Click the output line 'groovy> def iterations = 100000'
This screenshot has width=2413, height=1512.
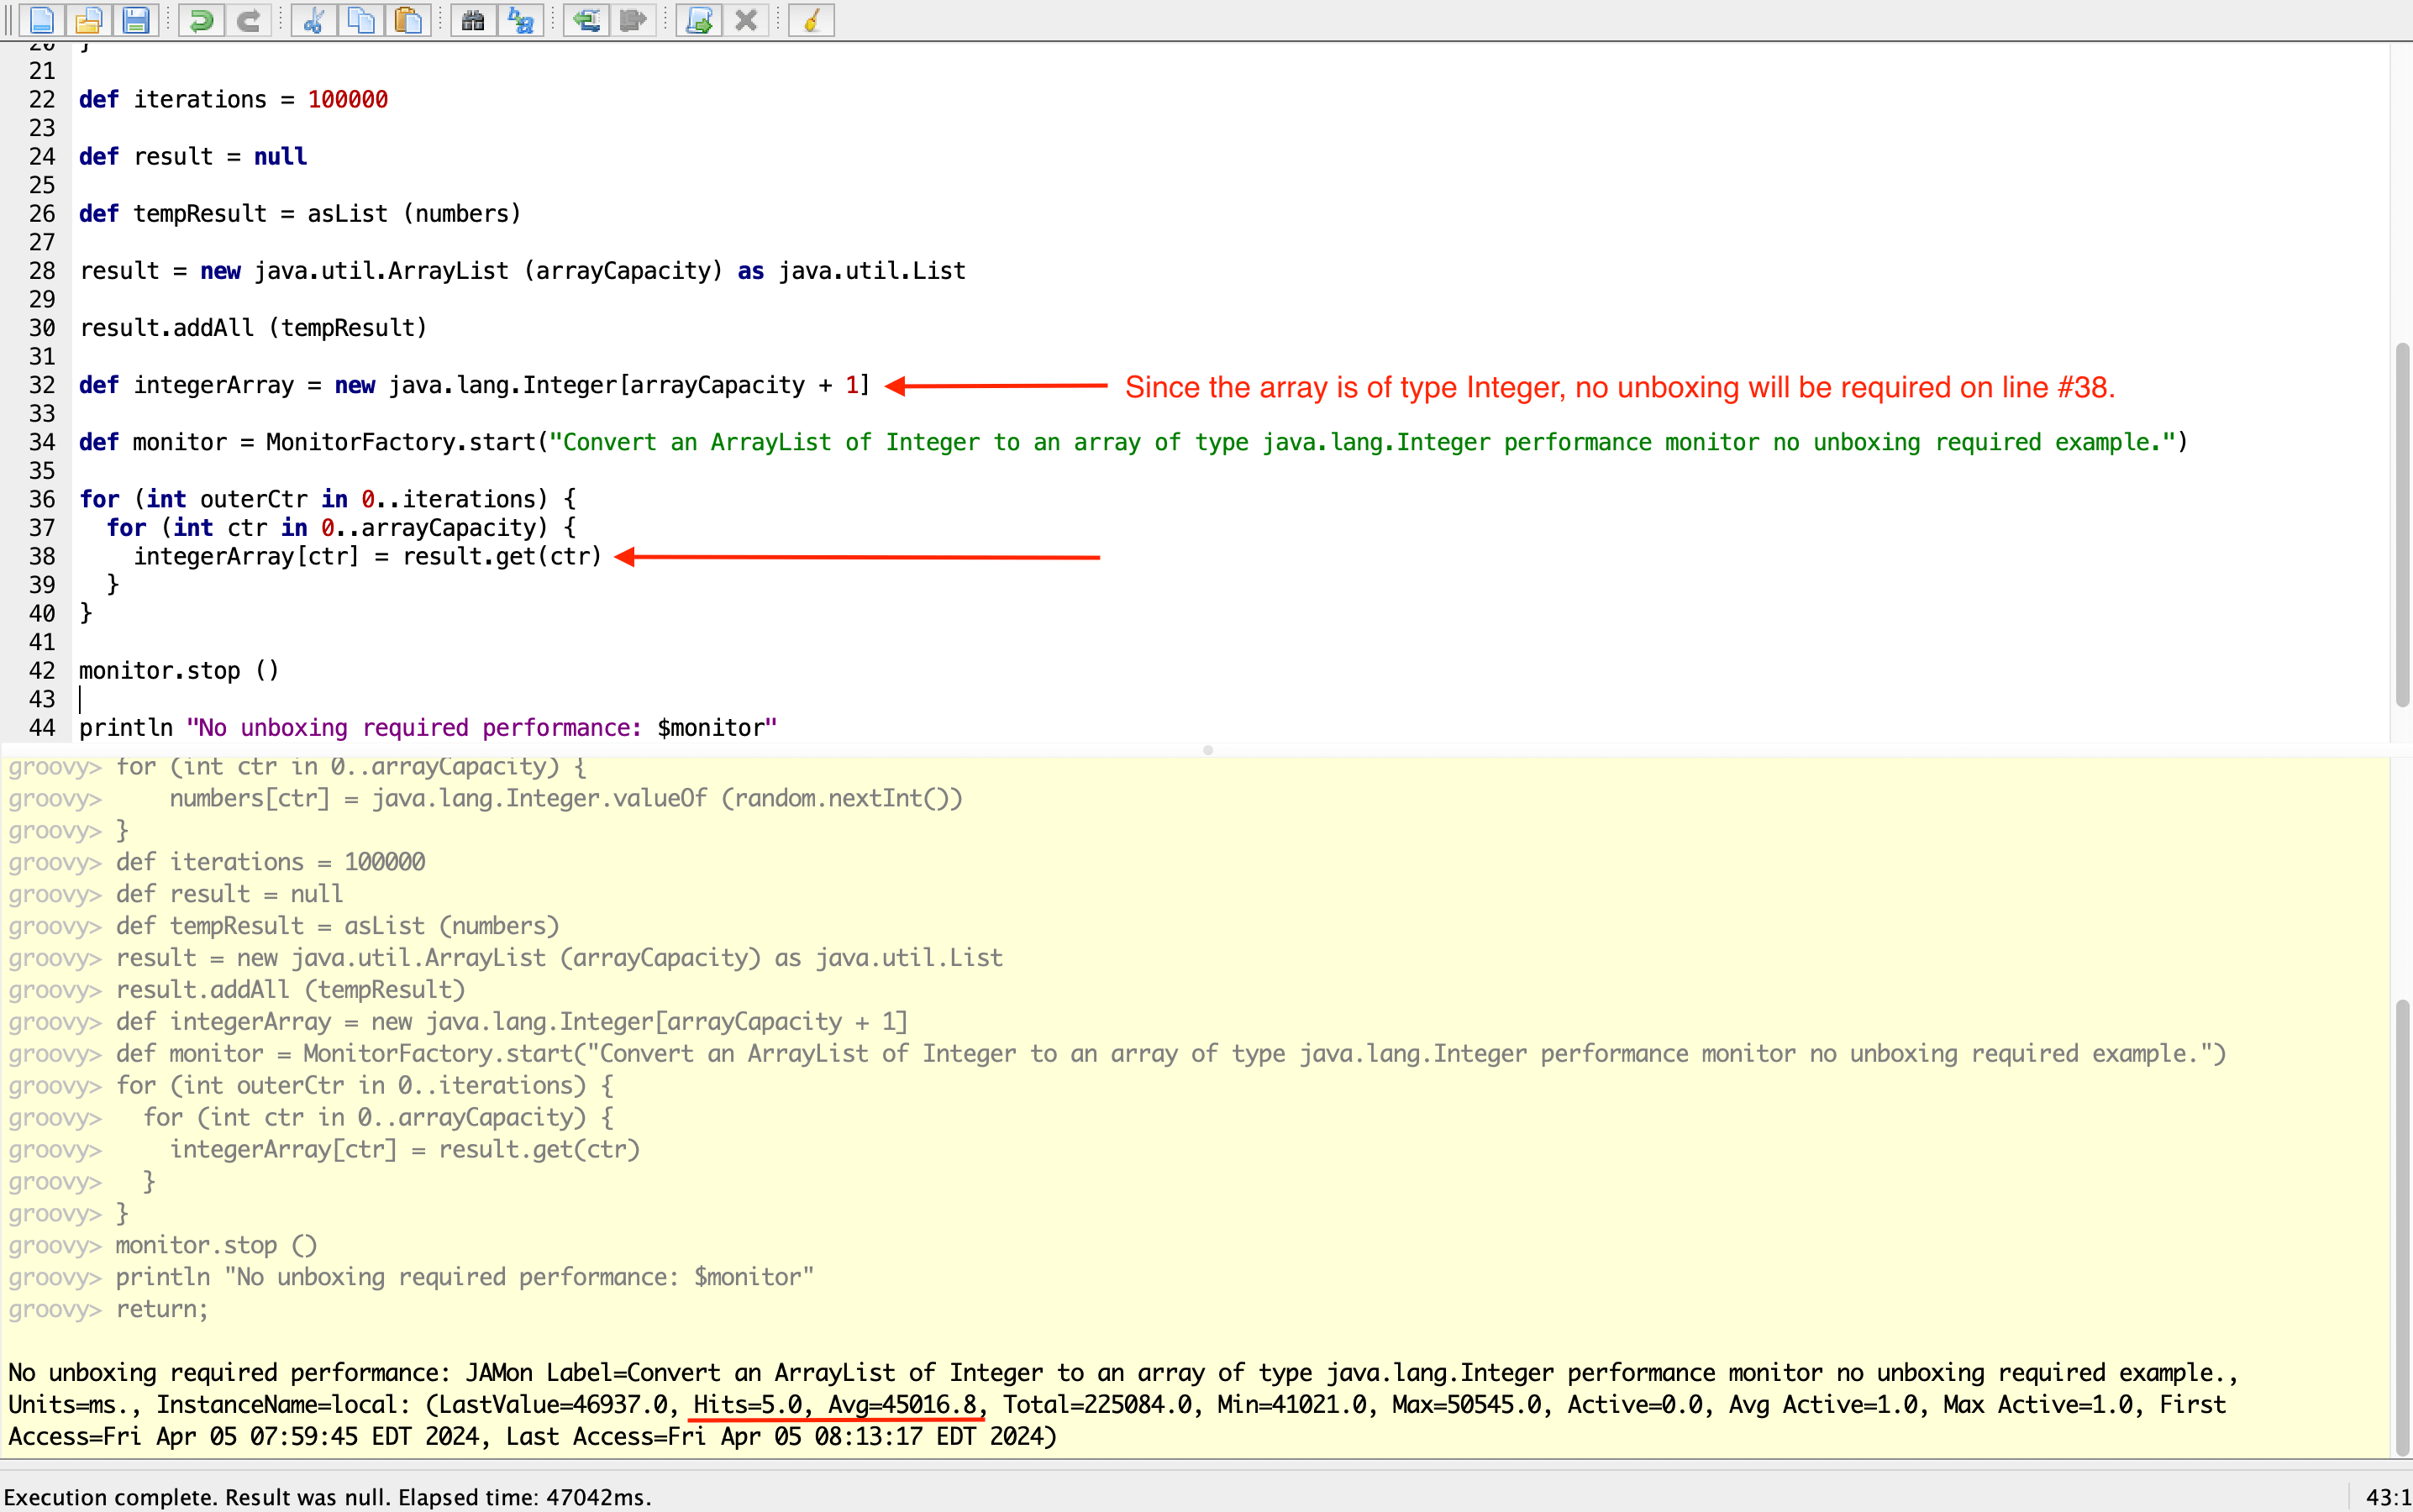217,862
